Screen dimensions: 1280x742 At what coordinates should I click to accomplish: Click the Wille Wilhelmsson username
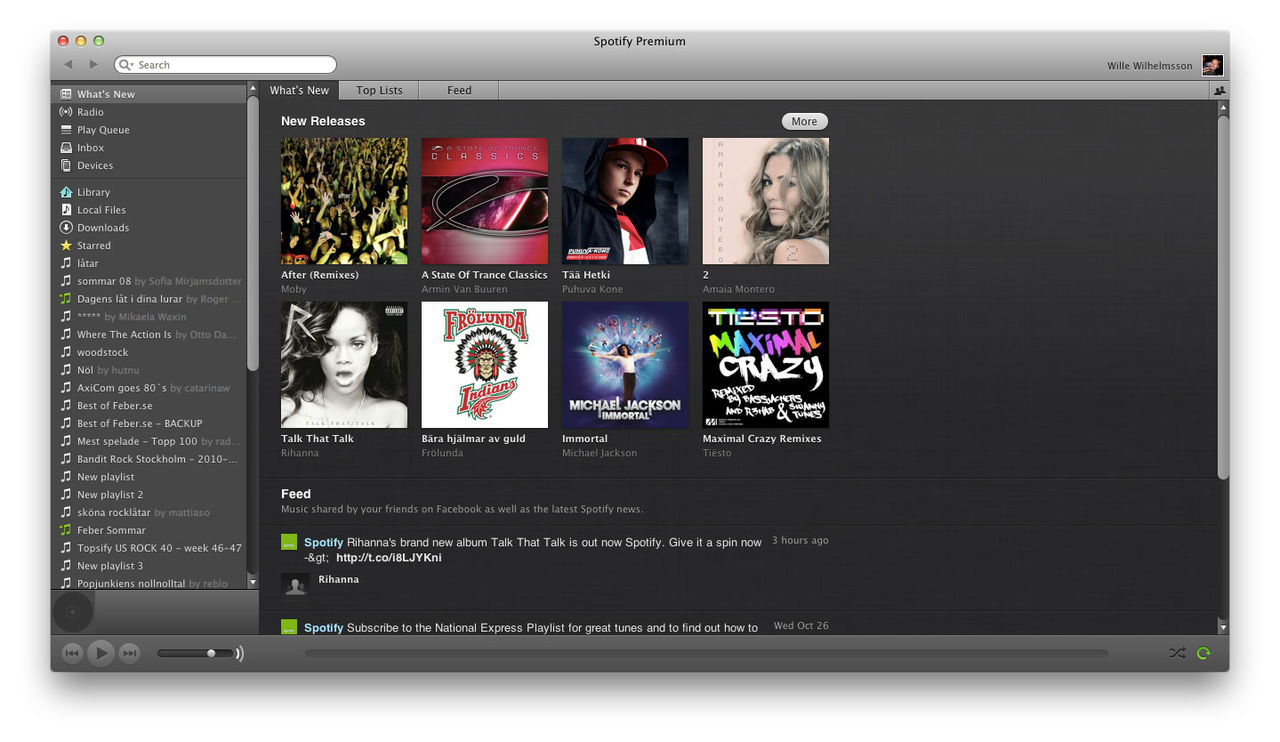click(x=1150, y=66)
